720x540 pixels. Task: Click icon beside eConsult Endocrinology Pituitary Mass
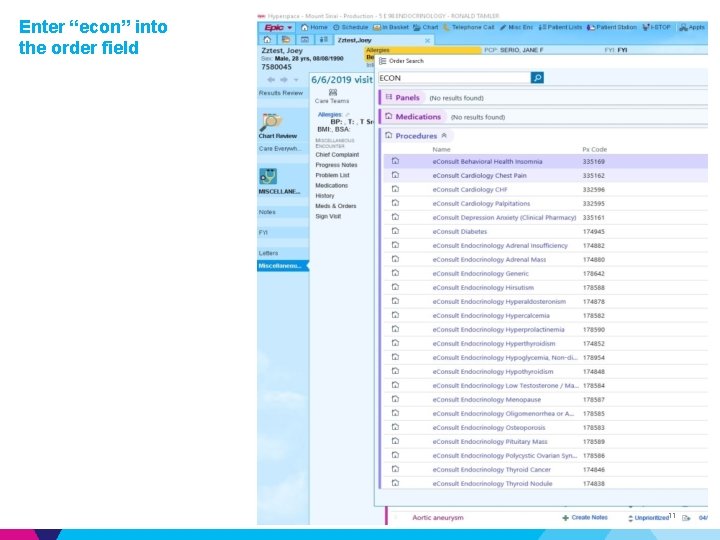[x=395, y=441]
